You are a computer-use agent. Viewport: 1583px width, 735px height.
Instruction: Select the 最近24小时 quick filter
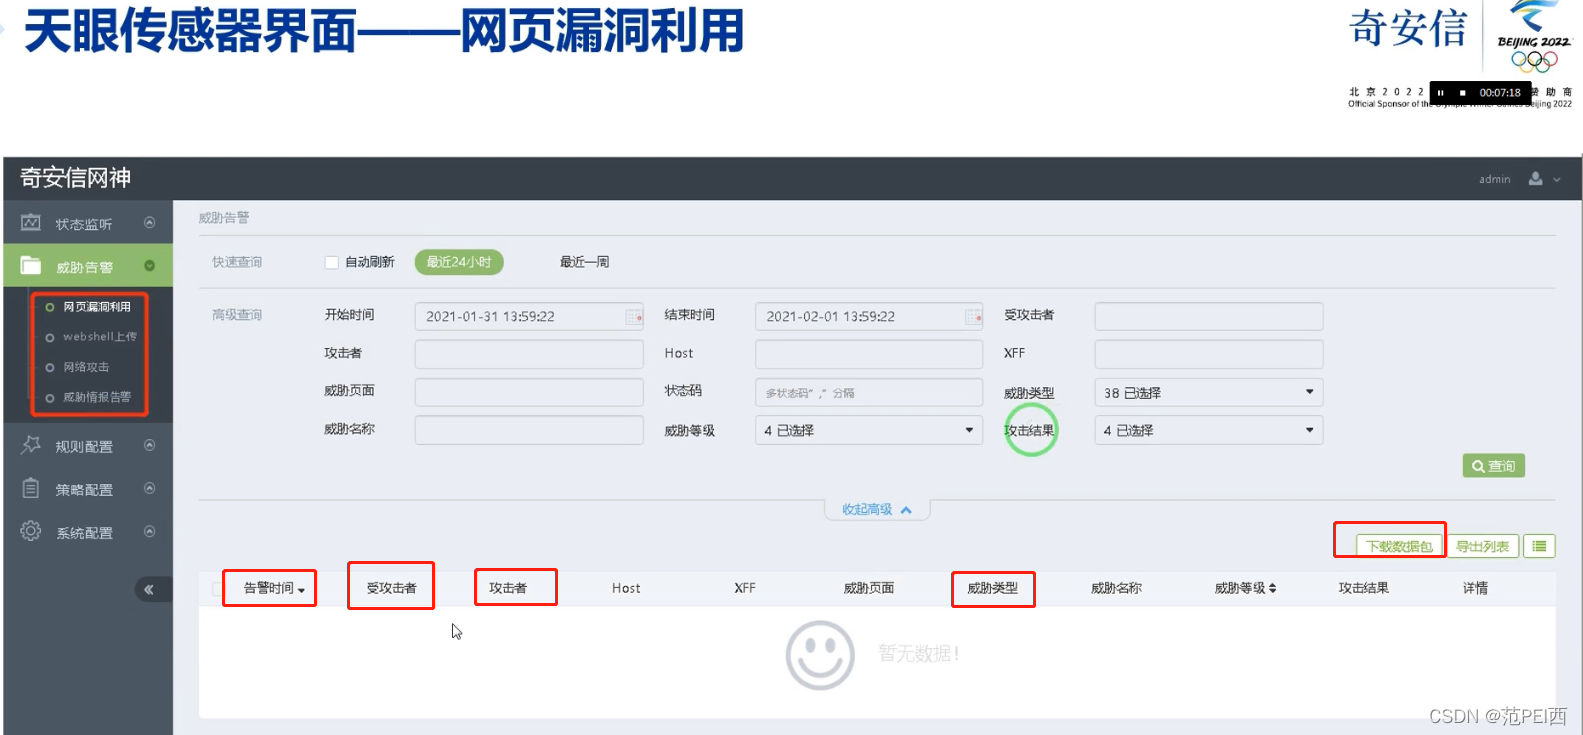[459, 262]
